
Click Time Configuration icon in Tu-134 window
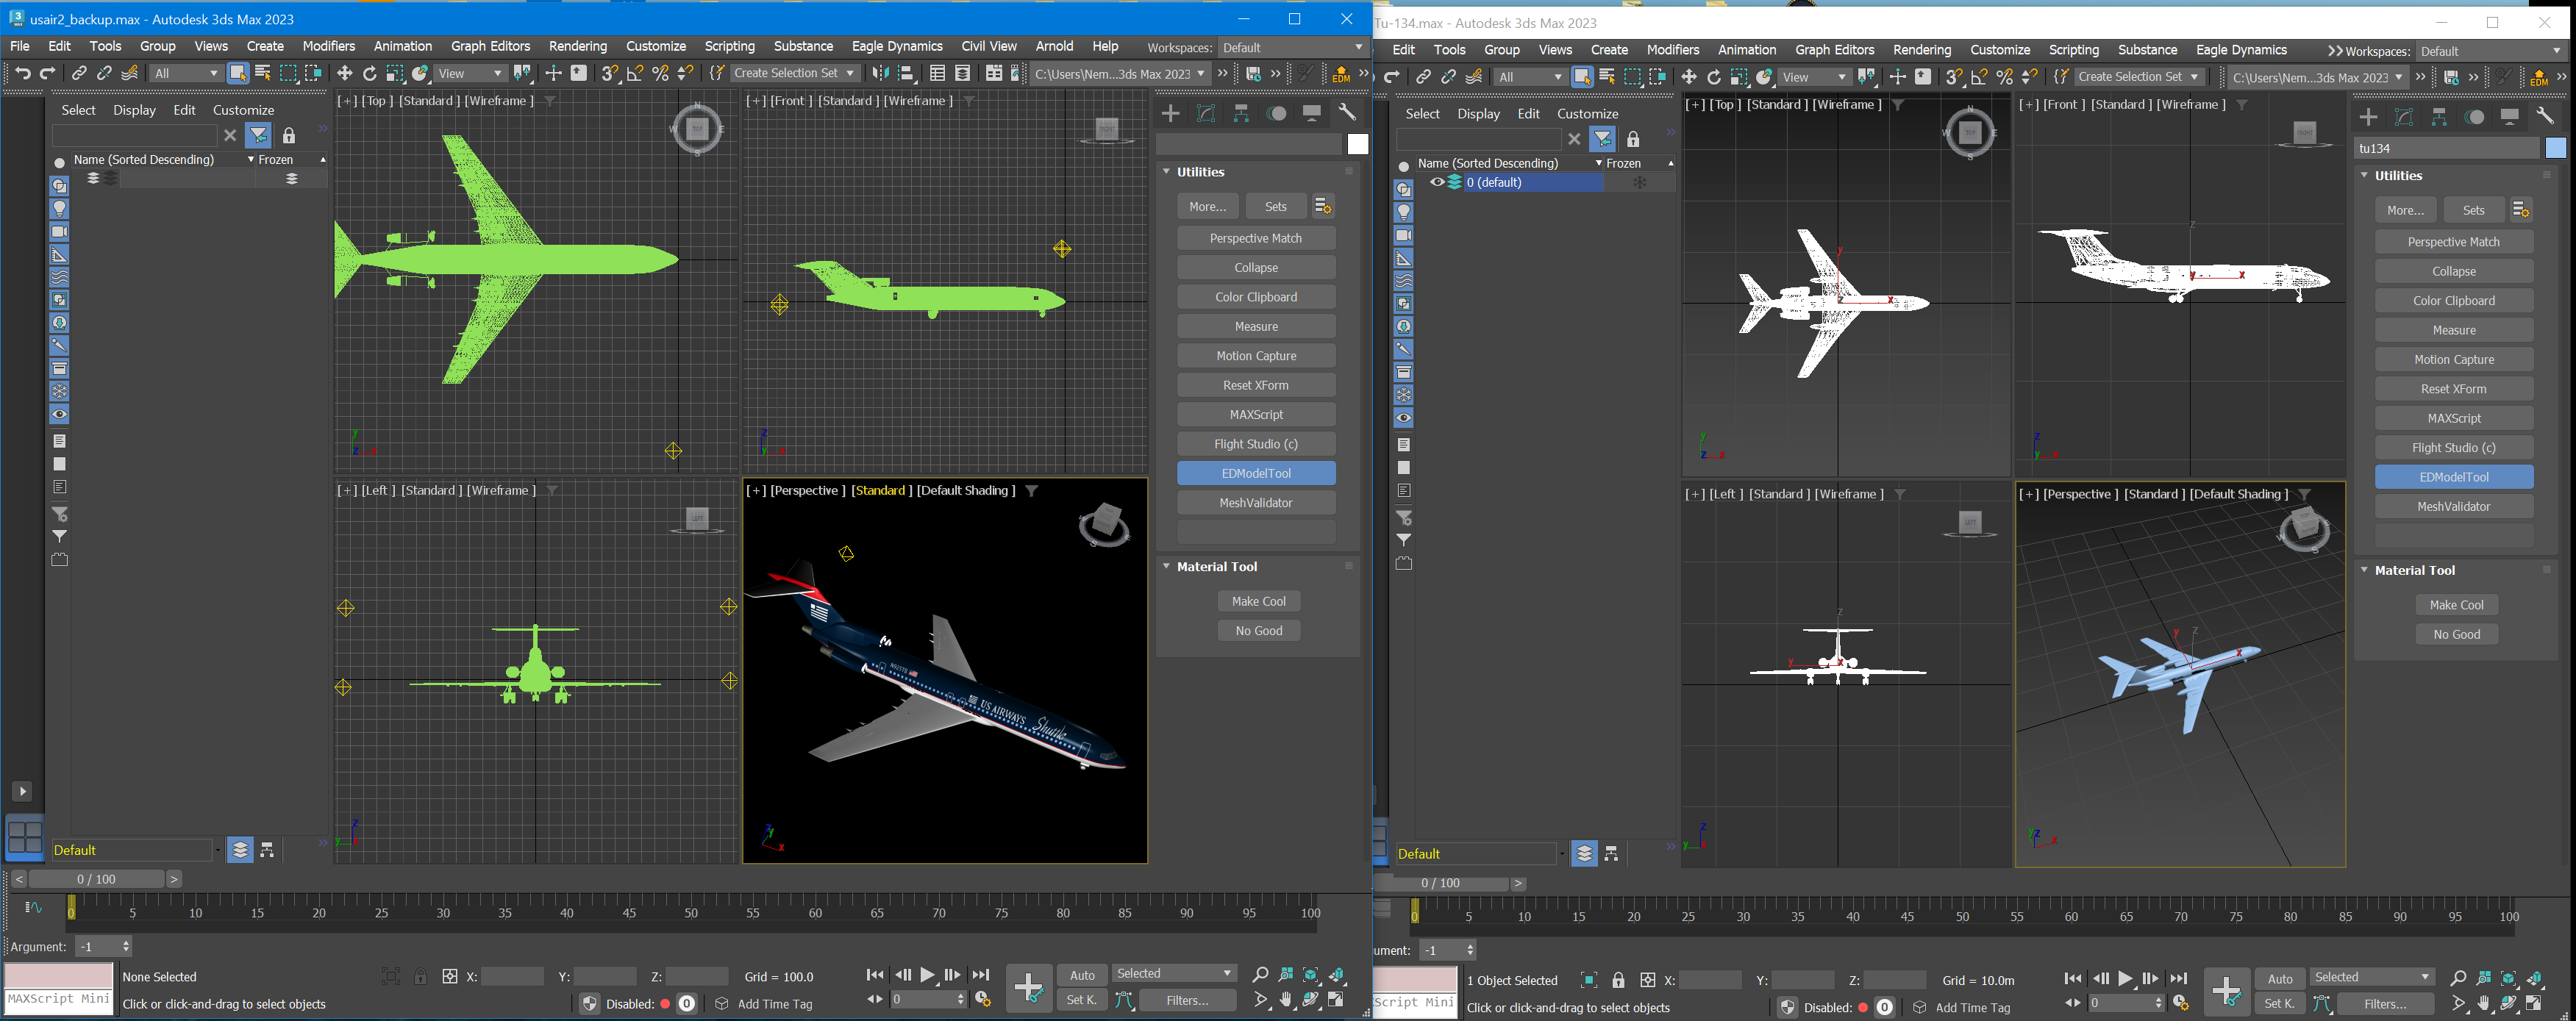pos(2181,1003)
